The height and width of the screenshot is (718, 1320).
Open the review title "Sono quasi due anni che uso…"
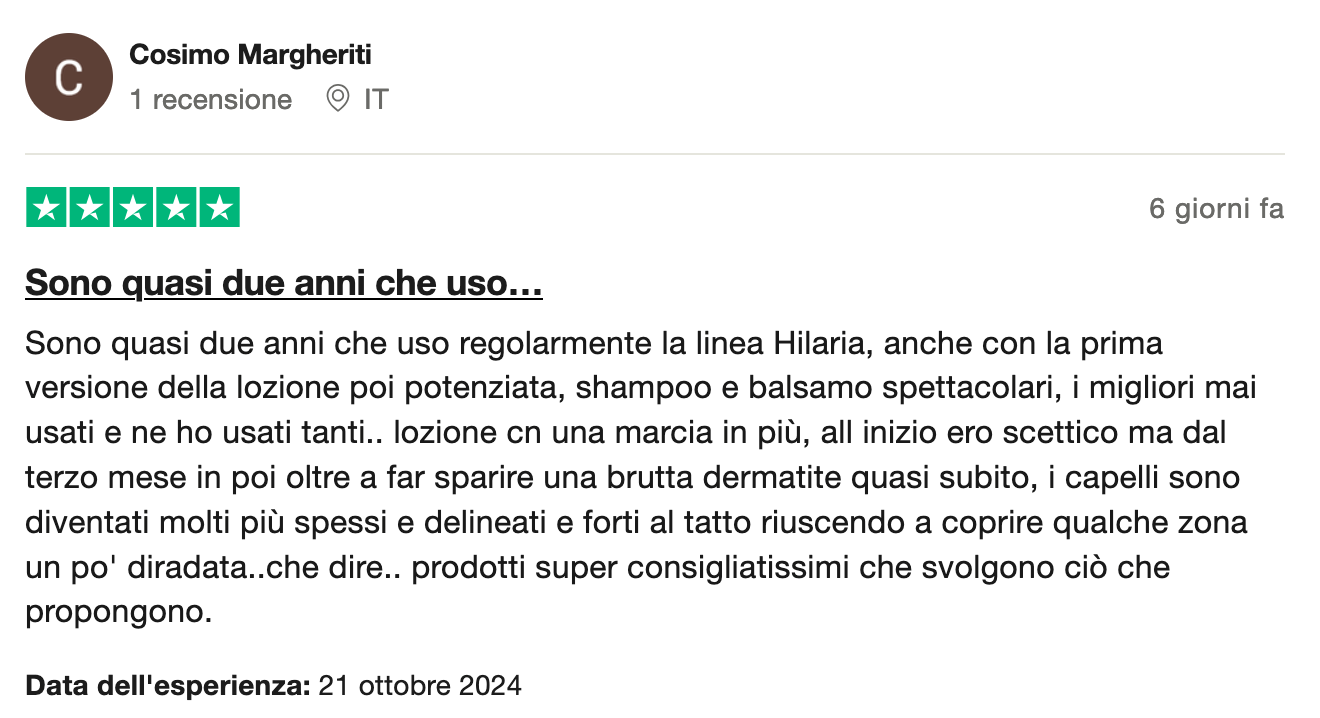[283, 284]
